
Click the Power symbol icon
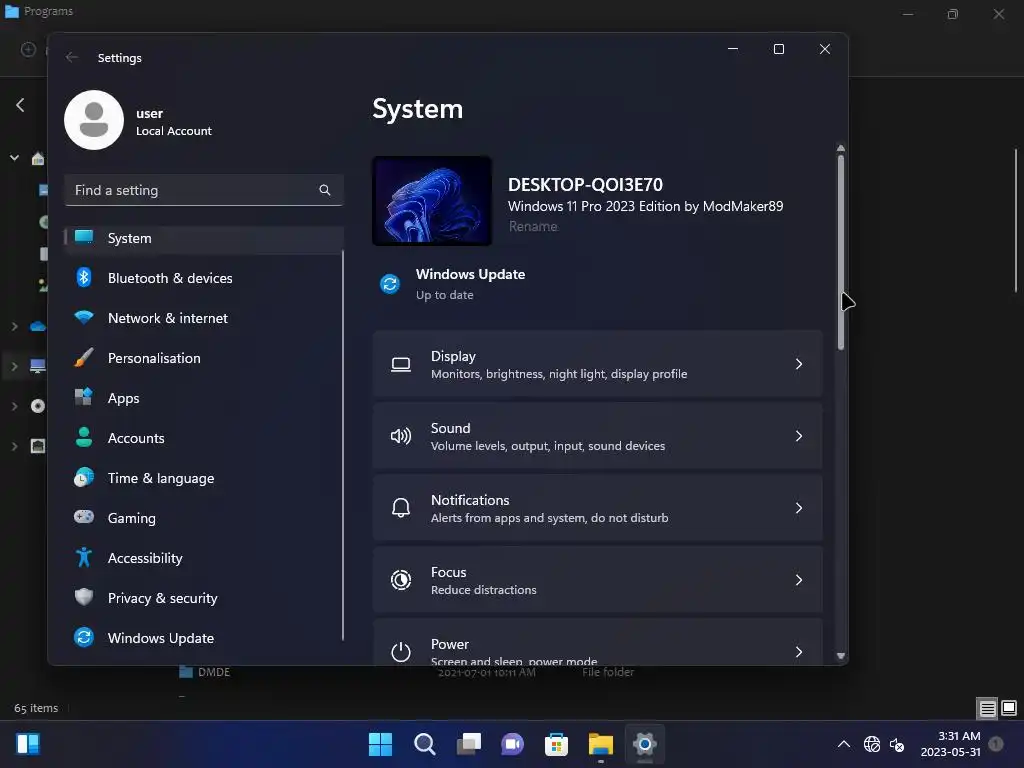[401, 652]
